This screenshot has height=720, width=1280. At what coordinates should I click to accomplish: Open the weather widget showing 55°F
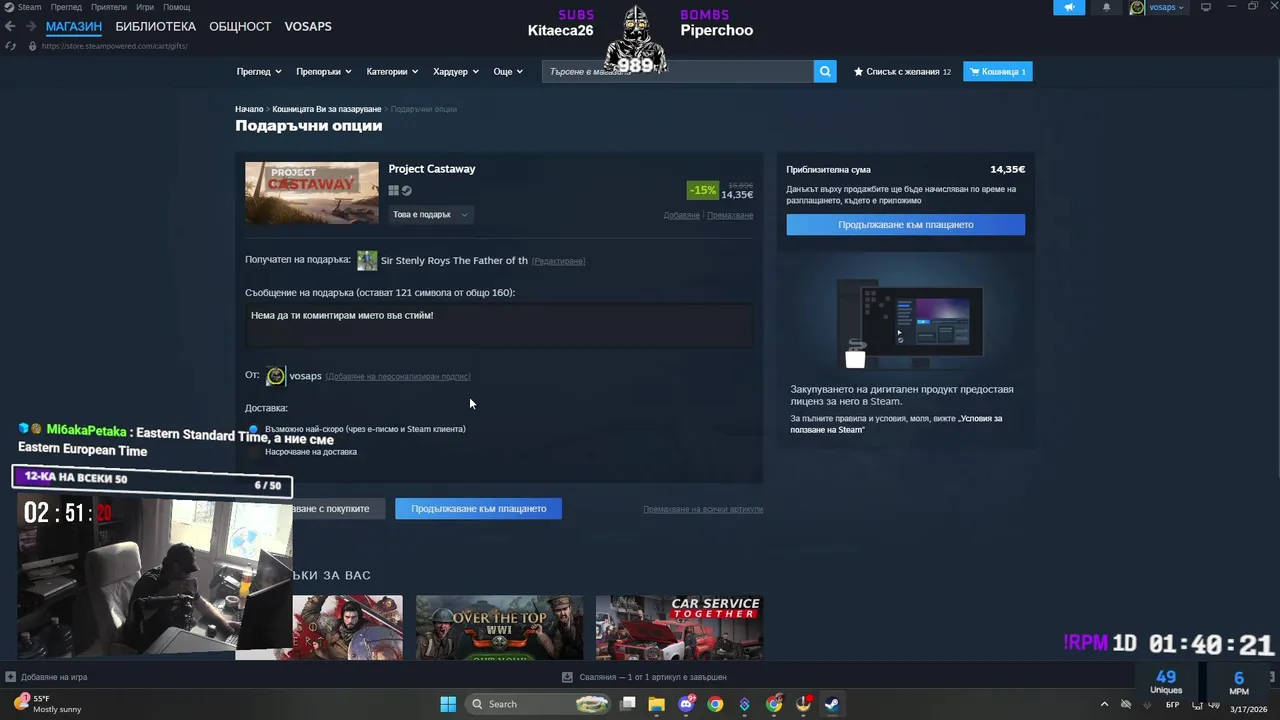pos(48,704)
